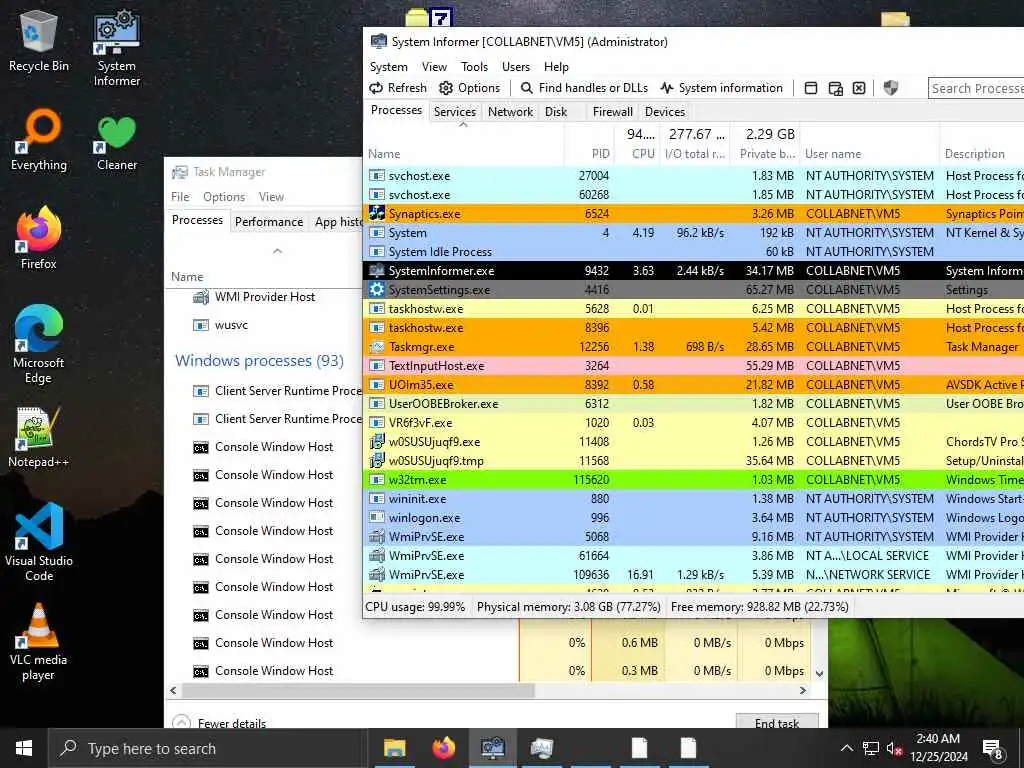Image resolution: width=1024 pixels, height=768 pixels.
Task: Select the TextInputHost.exe process row
Action: point(694,366)
